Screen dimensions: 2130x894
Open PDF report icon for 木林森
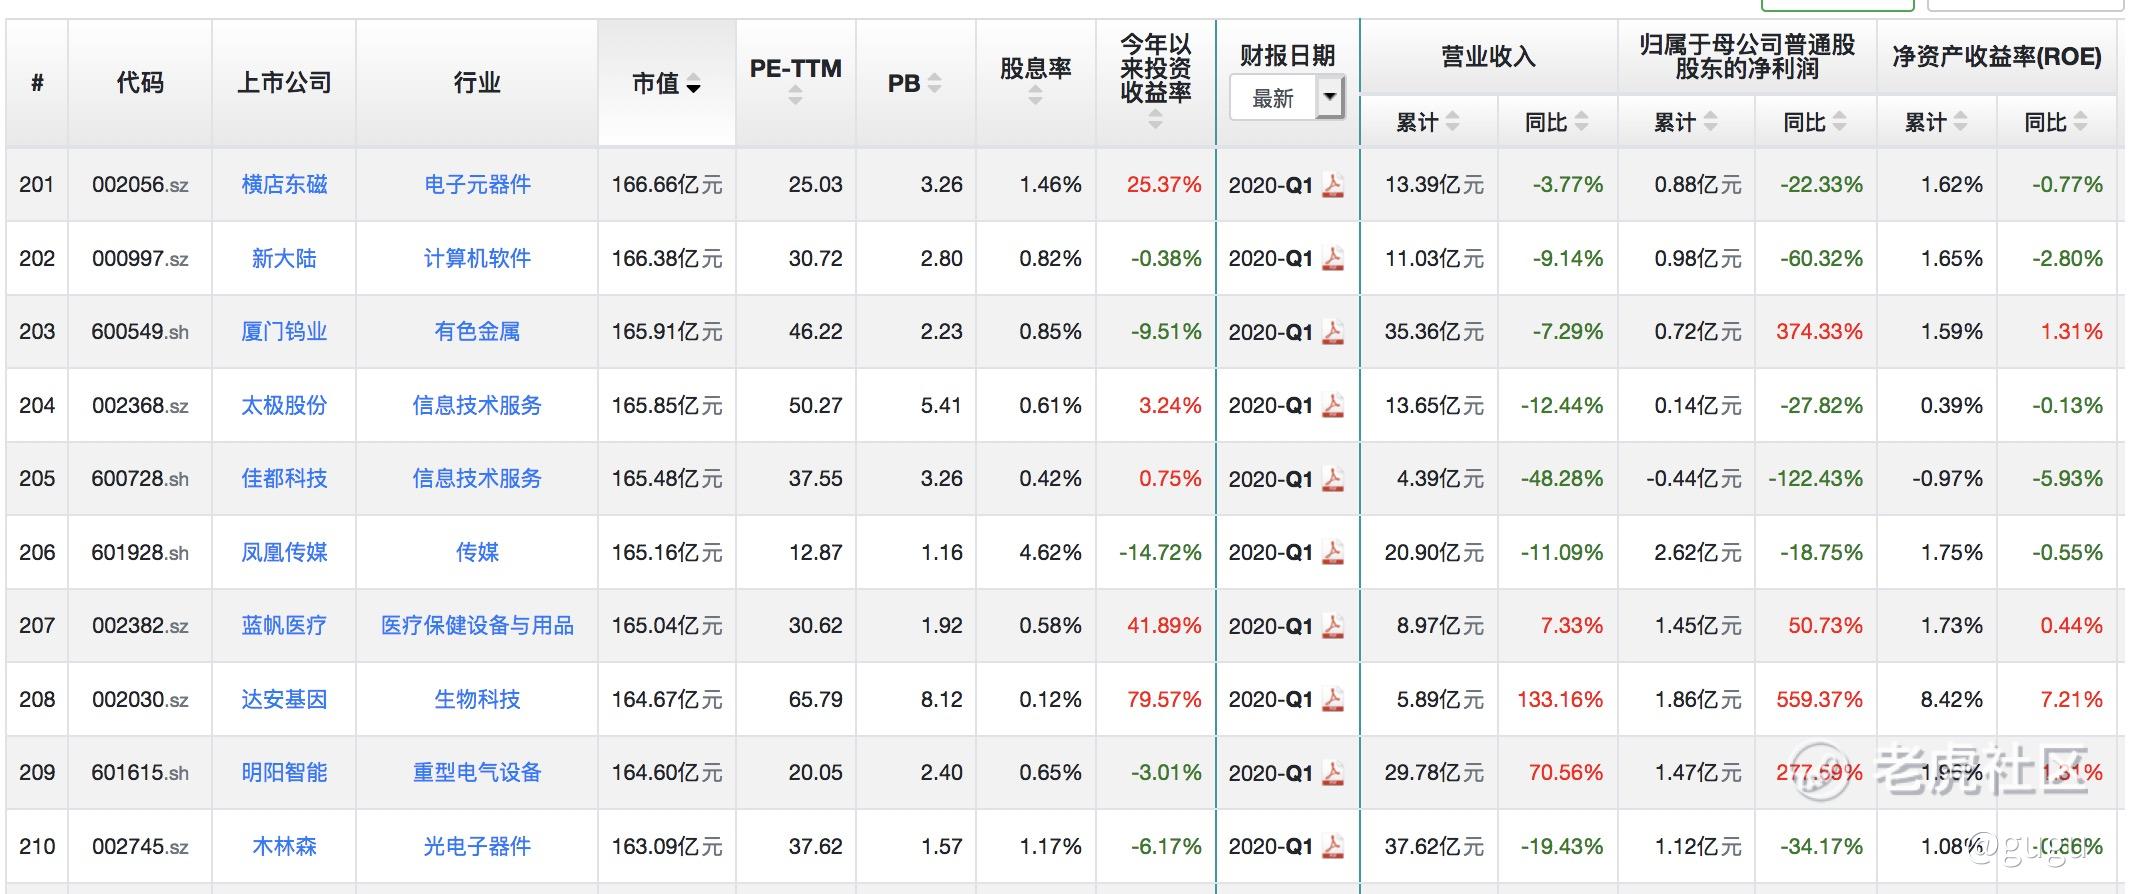(1333, 846)
